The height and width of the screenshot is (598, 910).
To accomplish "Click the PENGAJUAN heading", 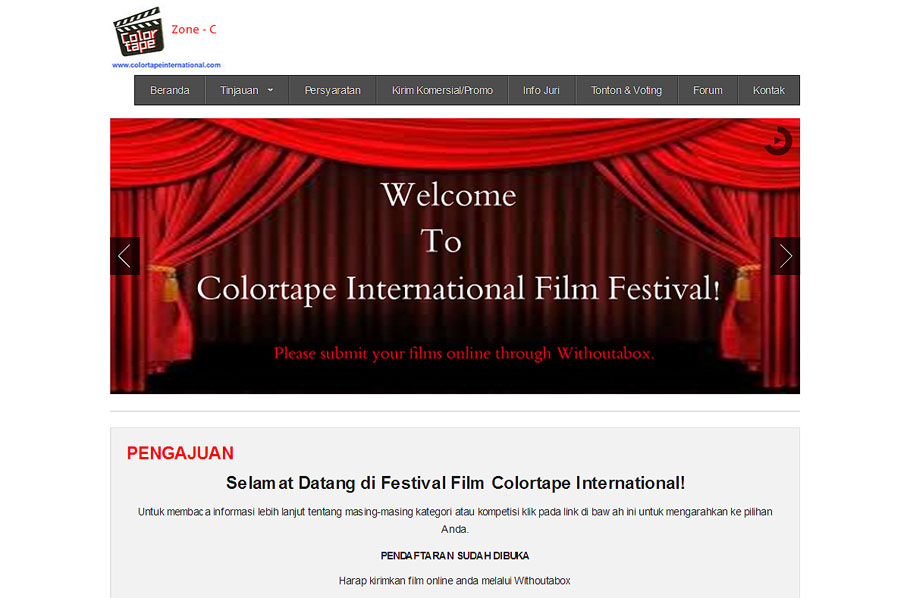I will click(x=180, y=453).
